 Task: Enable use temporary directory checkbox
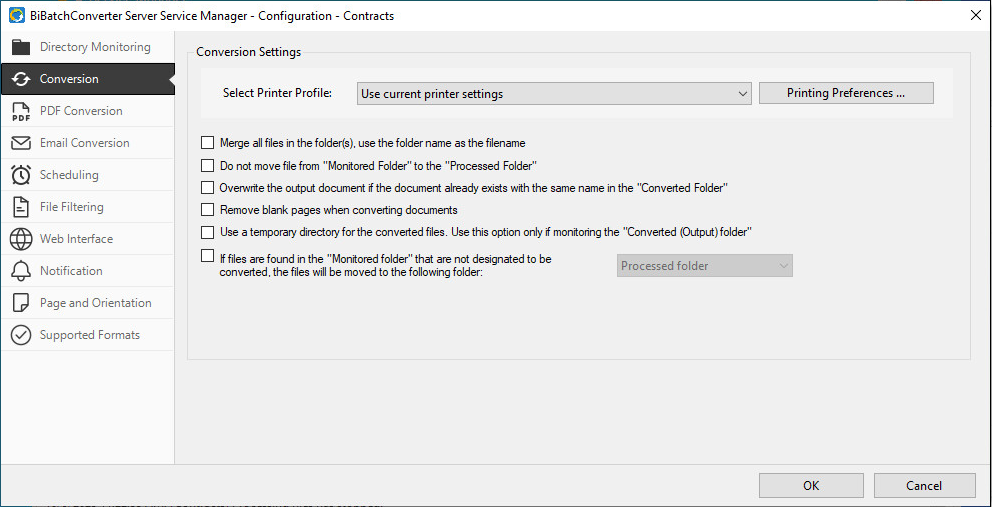point(208,232)
